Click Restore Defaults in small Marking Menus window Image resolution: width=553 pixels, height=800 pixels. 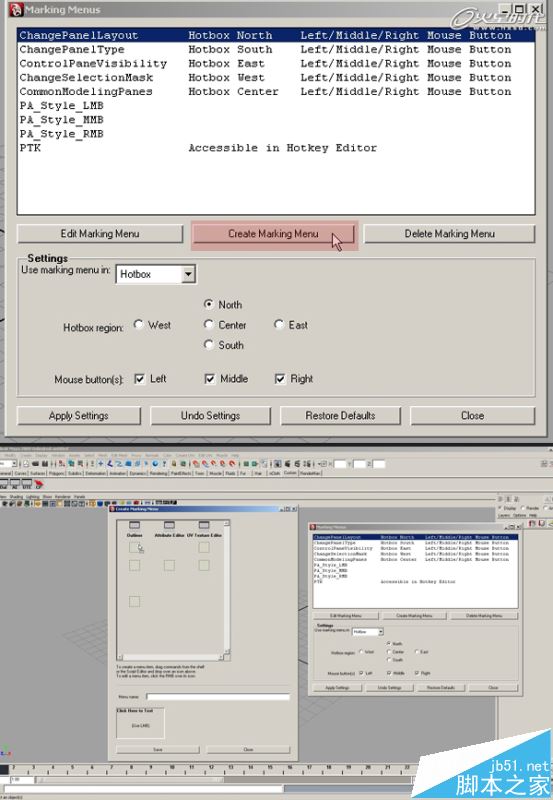point(441,688)
